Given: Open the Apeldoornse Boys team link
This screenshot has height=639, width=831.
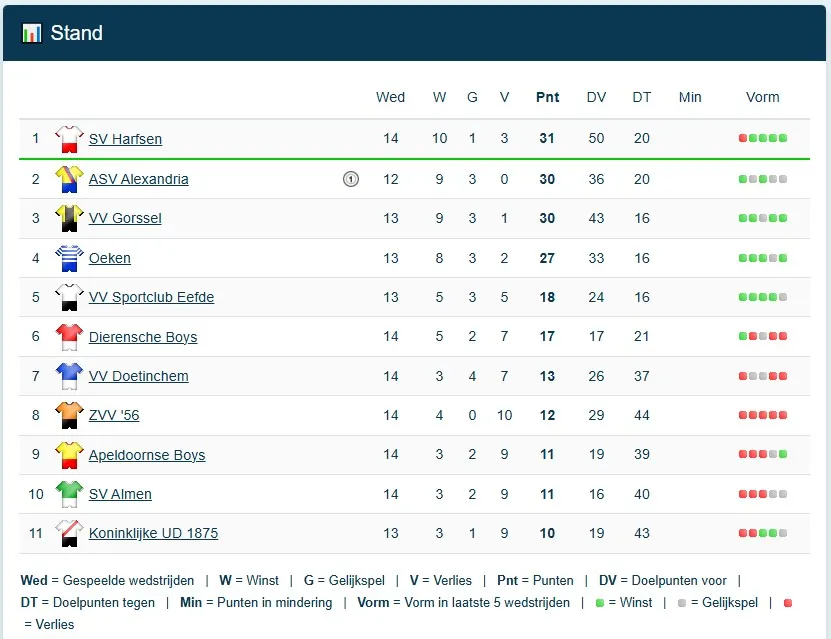Looking at the screenshot, I should pos(147,455).
